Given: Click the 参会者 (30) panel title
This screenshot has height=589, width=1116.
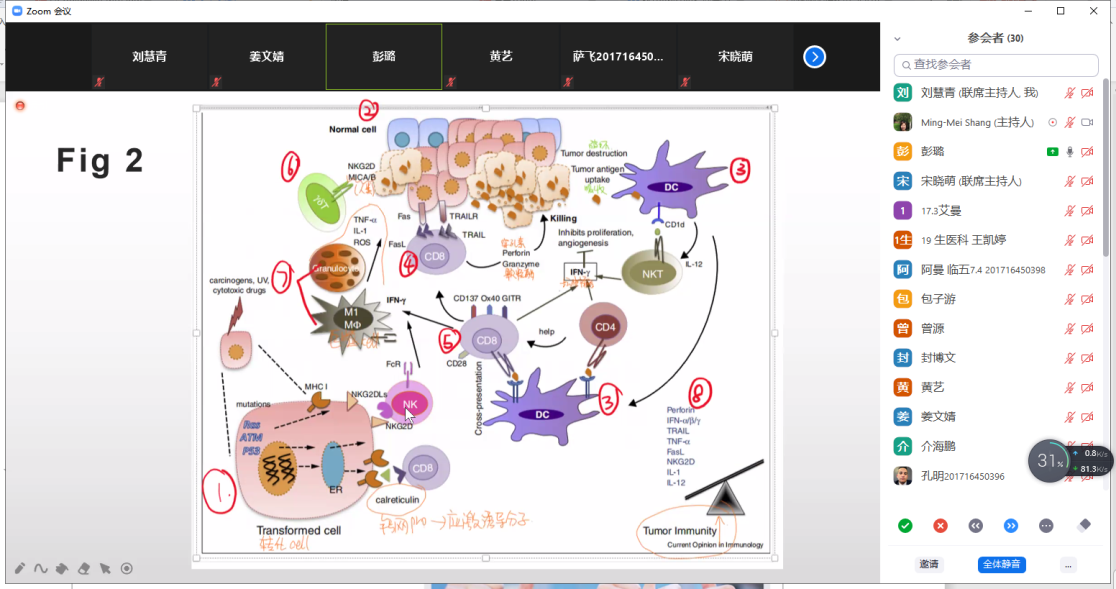Looking at the screenshot, I should click(995, 38).
